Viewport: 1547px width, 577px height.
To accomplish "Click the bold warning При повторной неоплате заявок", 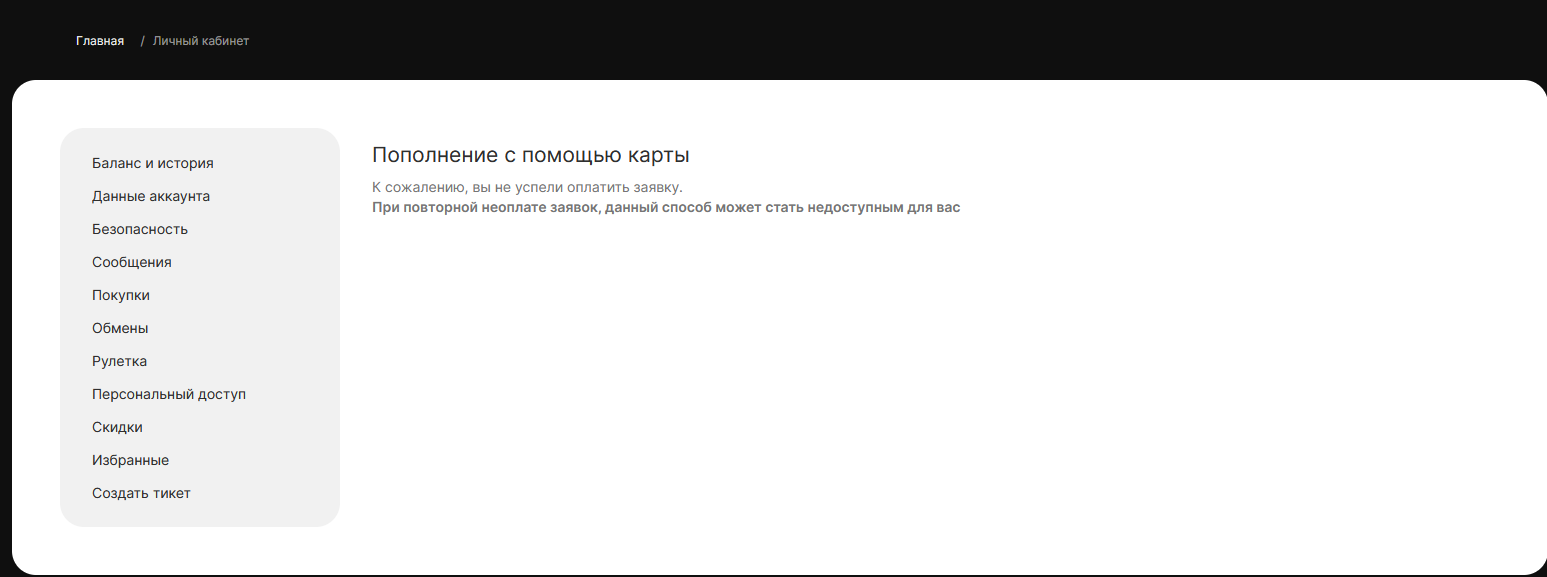I will (666, 208).
